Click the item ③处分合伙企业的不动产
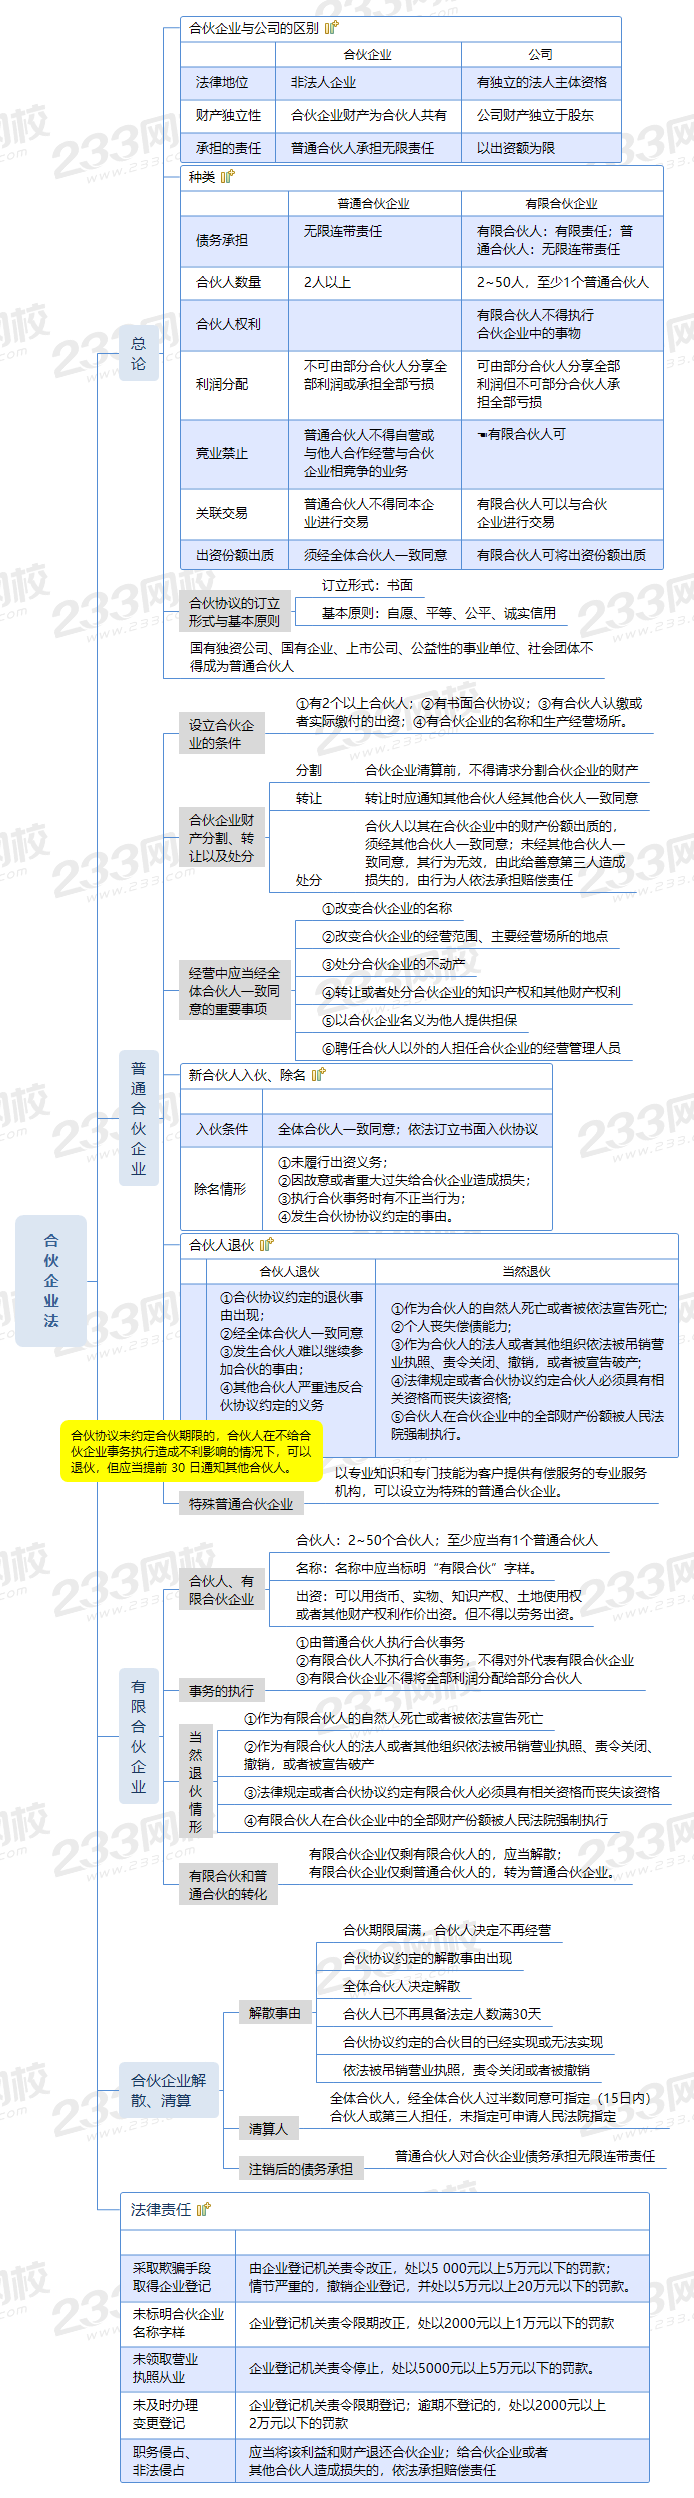Image resolution: width=694 pixels, height=2498 pixels. point(393,964)
